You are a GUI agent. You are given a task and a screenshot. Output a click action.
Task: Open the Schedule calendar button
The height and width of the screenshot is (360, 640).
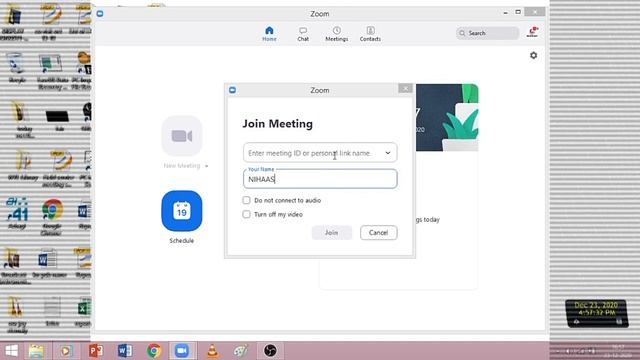(182, 211)
